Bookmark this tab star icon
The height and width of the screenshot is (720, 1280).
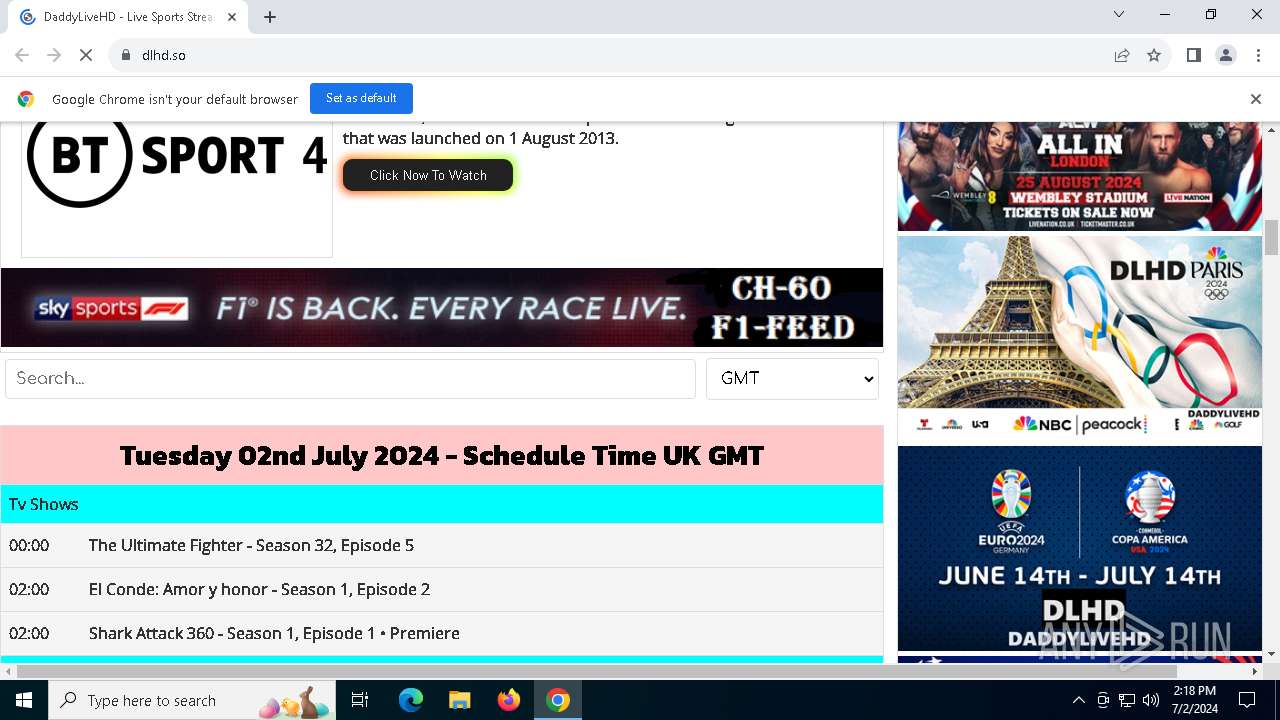(x=1154, y=55)
